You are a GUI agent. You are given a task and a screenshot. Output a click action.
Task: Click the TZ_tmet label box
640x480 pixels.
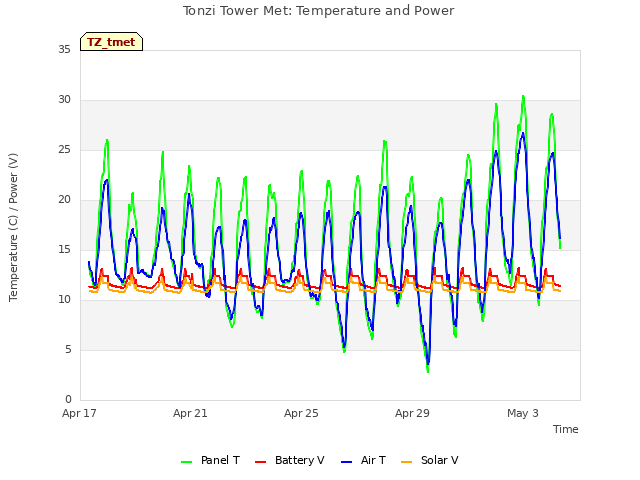pyautogui.click(x=111, y=42)
